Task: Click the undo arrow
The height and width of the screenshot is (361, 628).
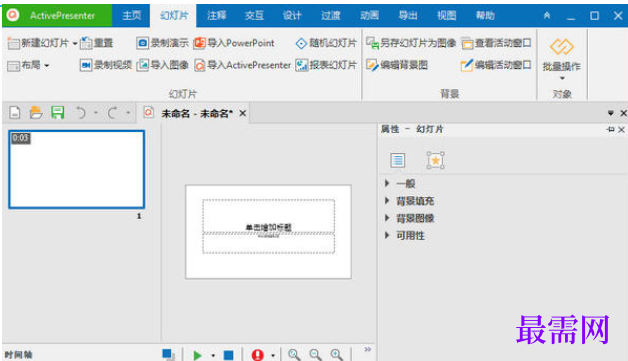Action: coord(81,113)
